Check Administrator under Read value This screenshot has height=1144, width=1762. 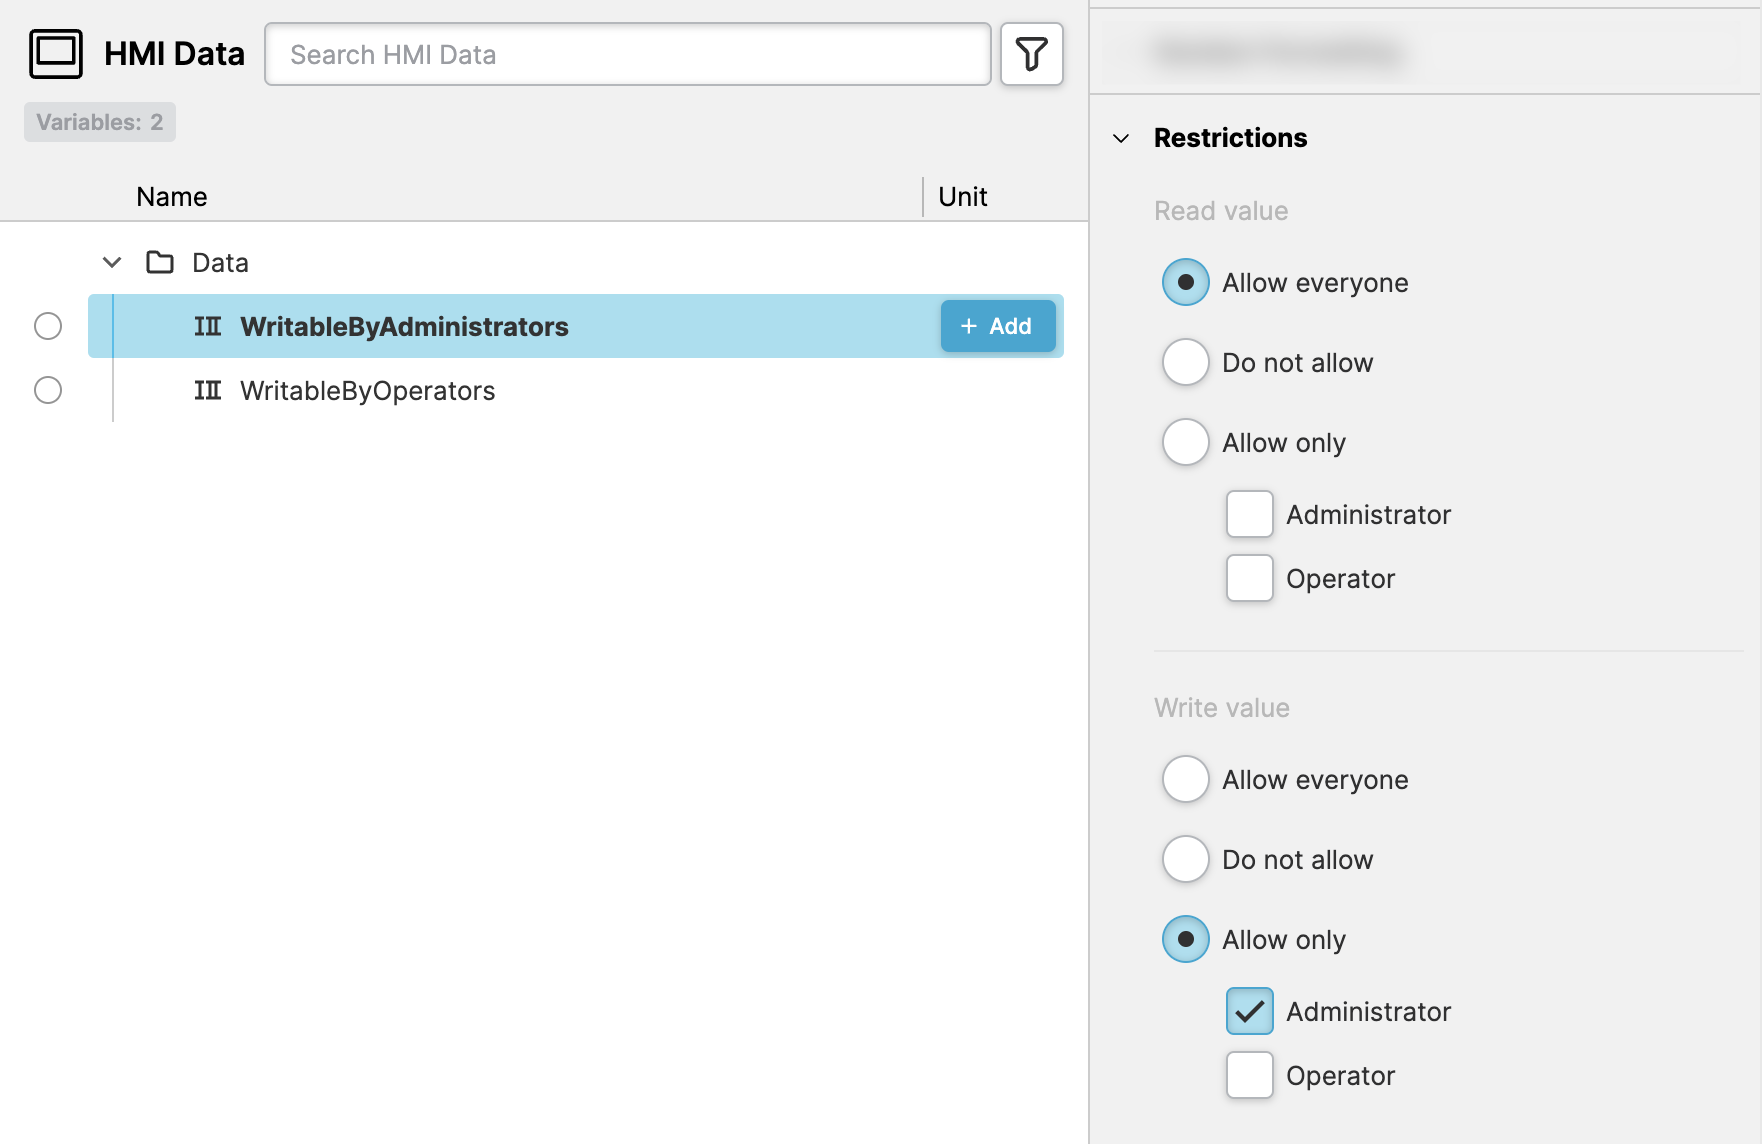[1250, 515]
